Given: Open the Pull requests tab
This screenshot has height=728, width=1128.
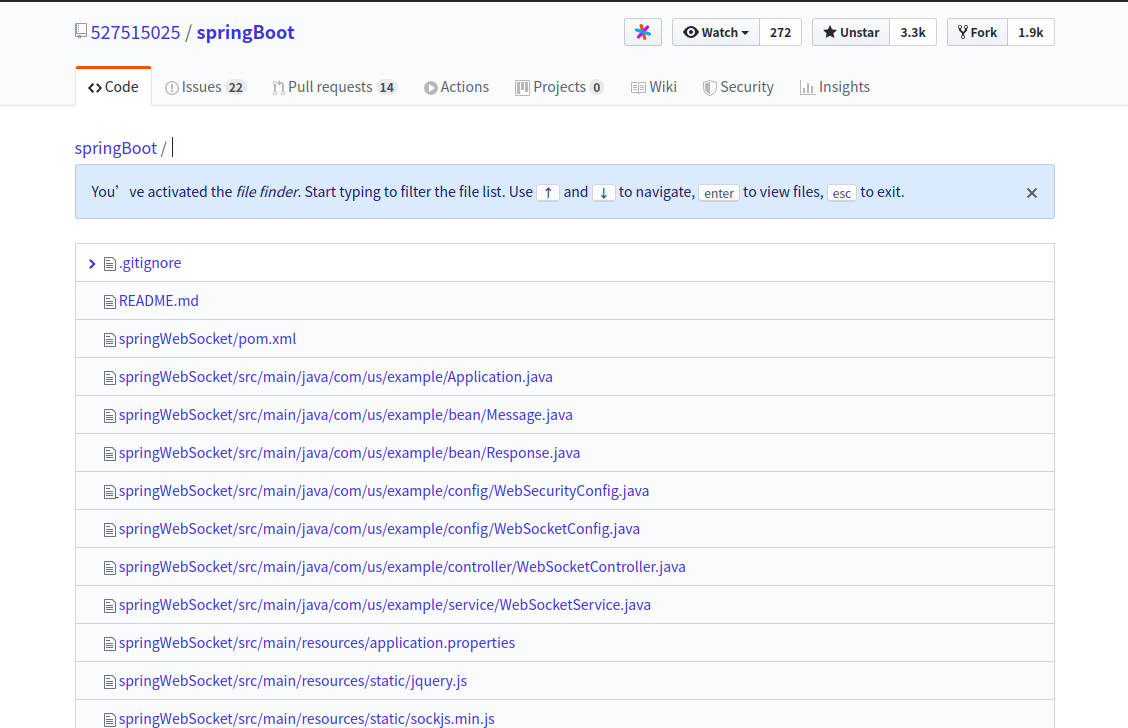Looking at the screenshot, I should [x=335, y=87].
